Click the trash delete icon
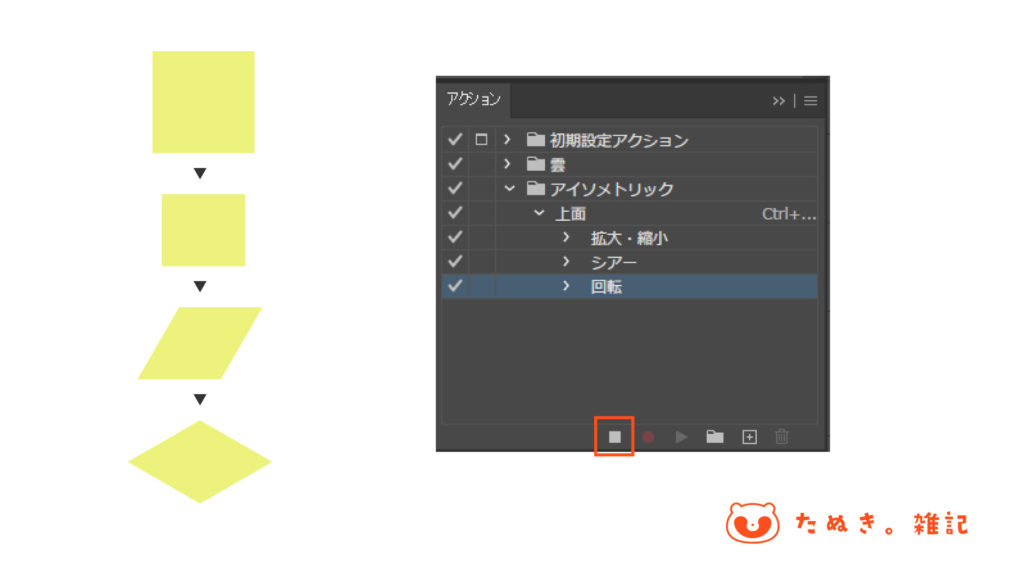Screen dimensions: 1024x576 coord(782,437)
